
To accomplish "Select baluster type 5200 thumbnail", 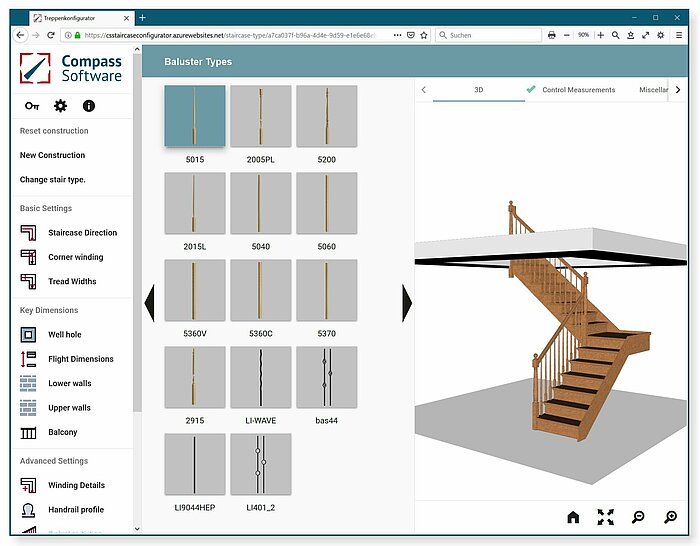I will (x=327, y=116).
